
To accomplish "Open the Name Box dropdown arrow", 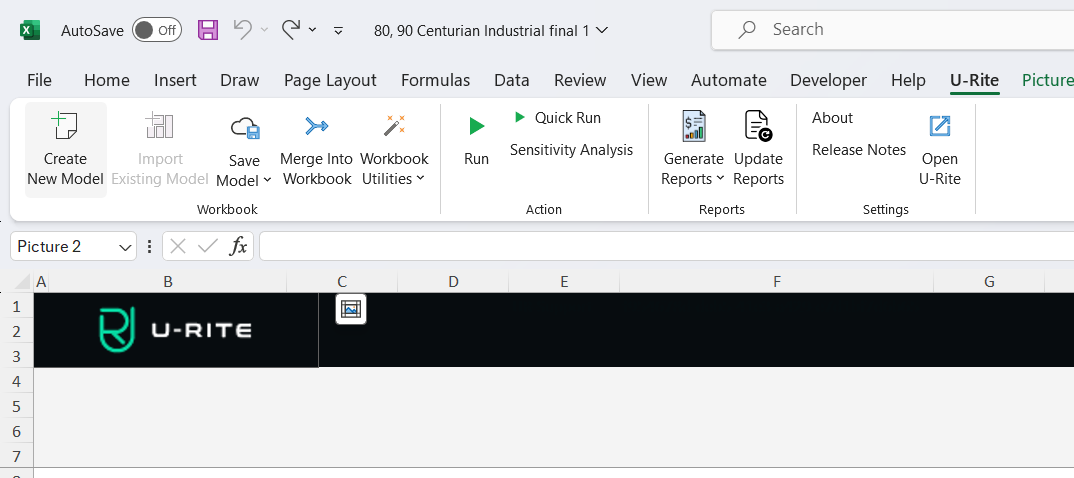I will pos(126,247).
